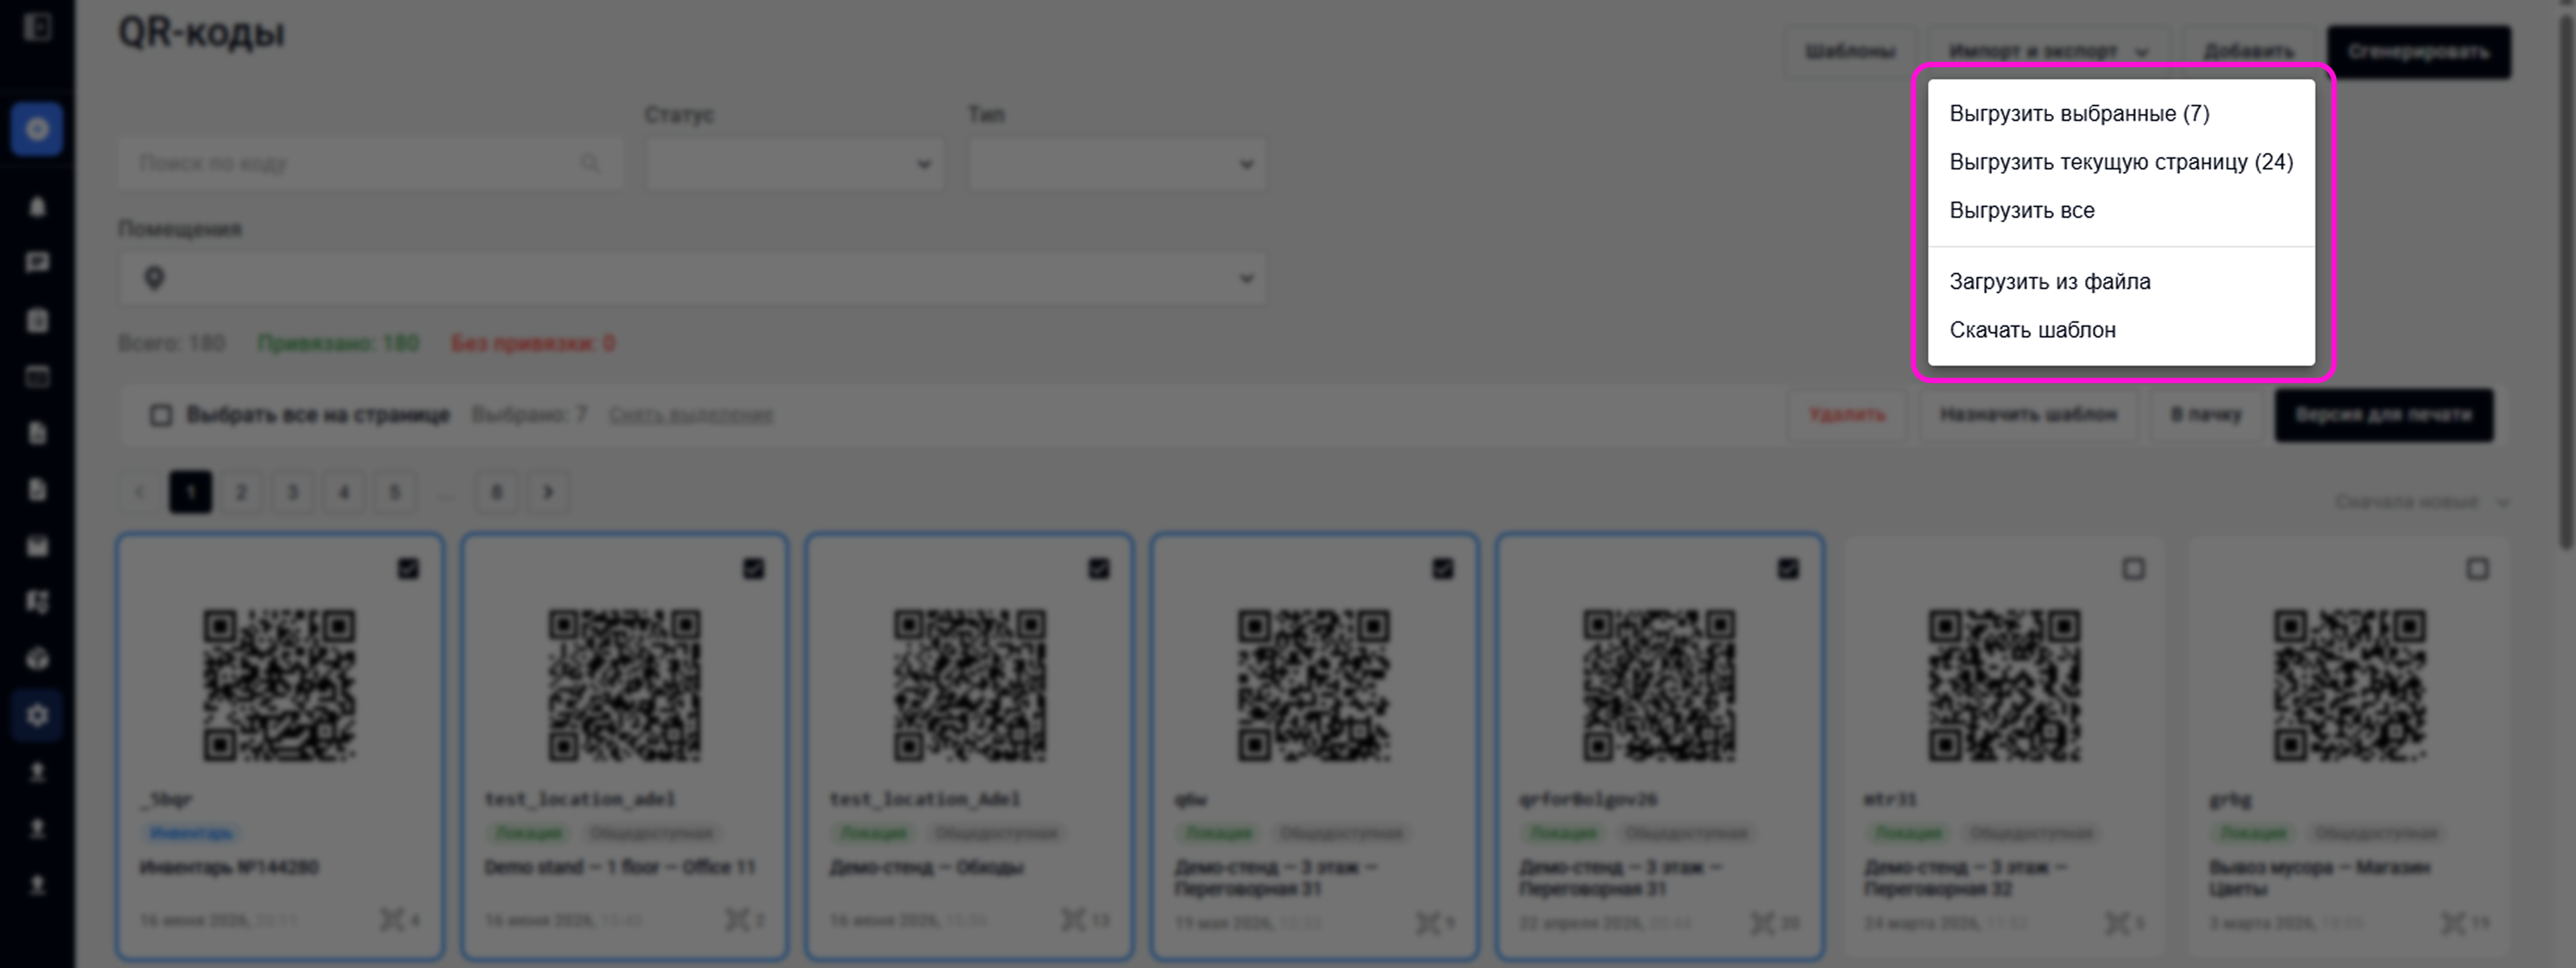Expand the Помещения location dropdown

point(692,278)
